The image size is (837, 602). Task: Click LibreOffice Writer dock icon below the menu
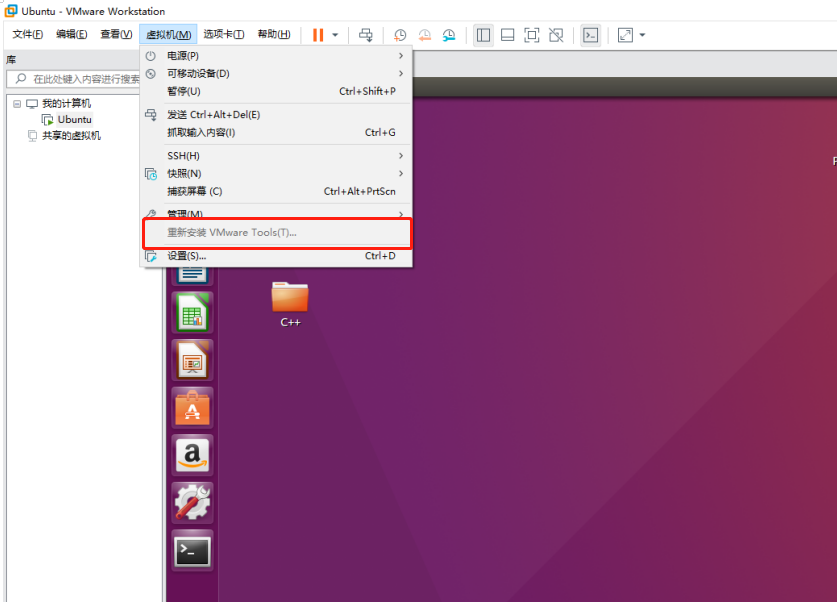pyautogui.click(x=192, y=275)
